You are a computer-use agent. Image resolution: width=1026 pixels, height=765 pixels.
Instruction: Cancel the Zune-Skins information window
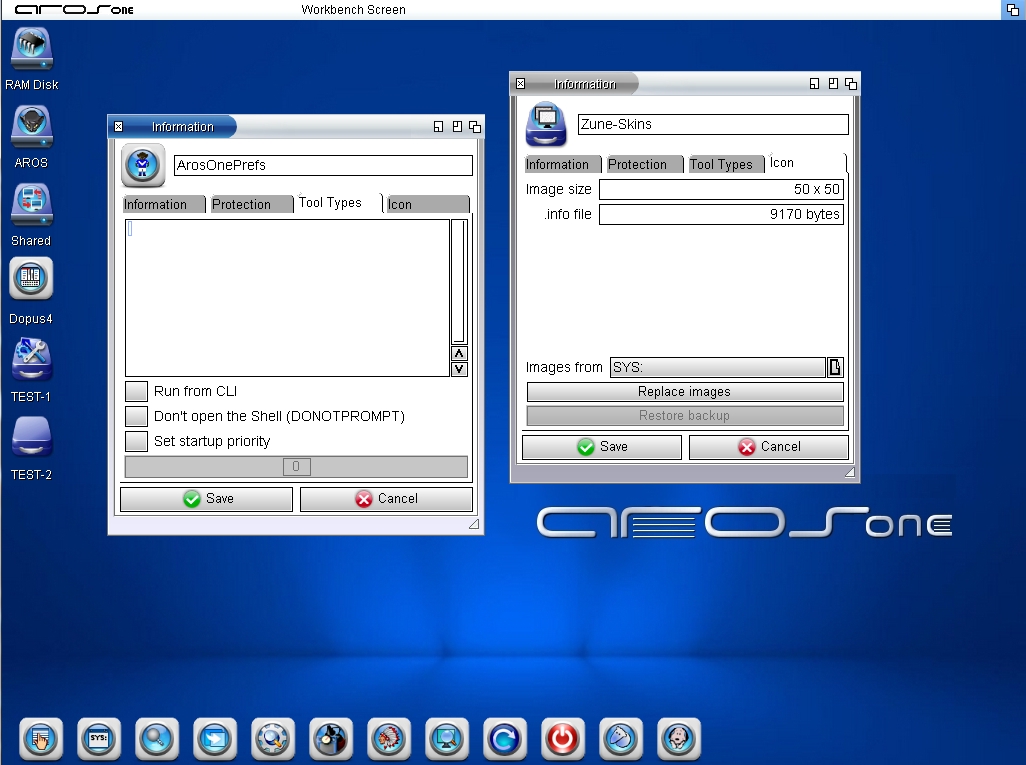(769, 447)
